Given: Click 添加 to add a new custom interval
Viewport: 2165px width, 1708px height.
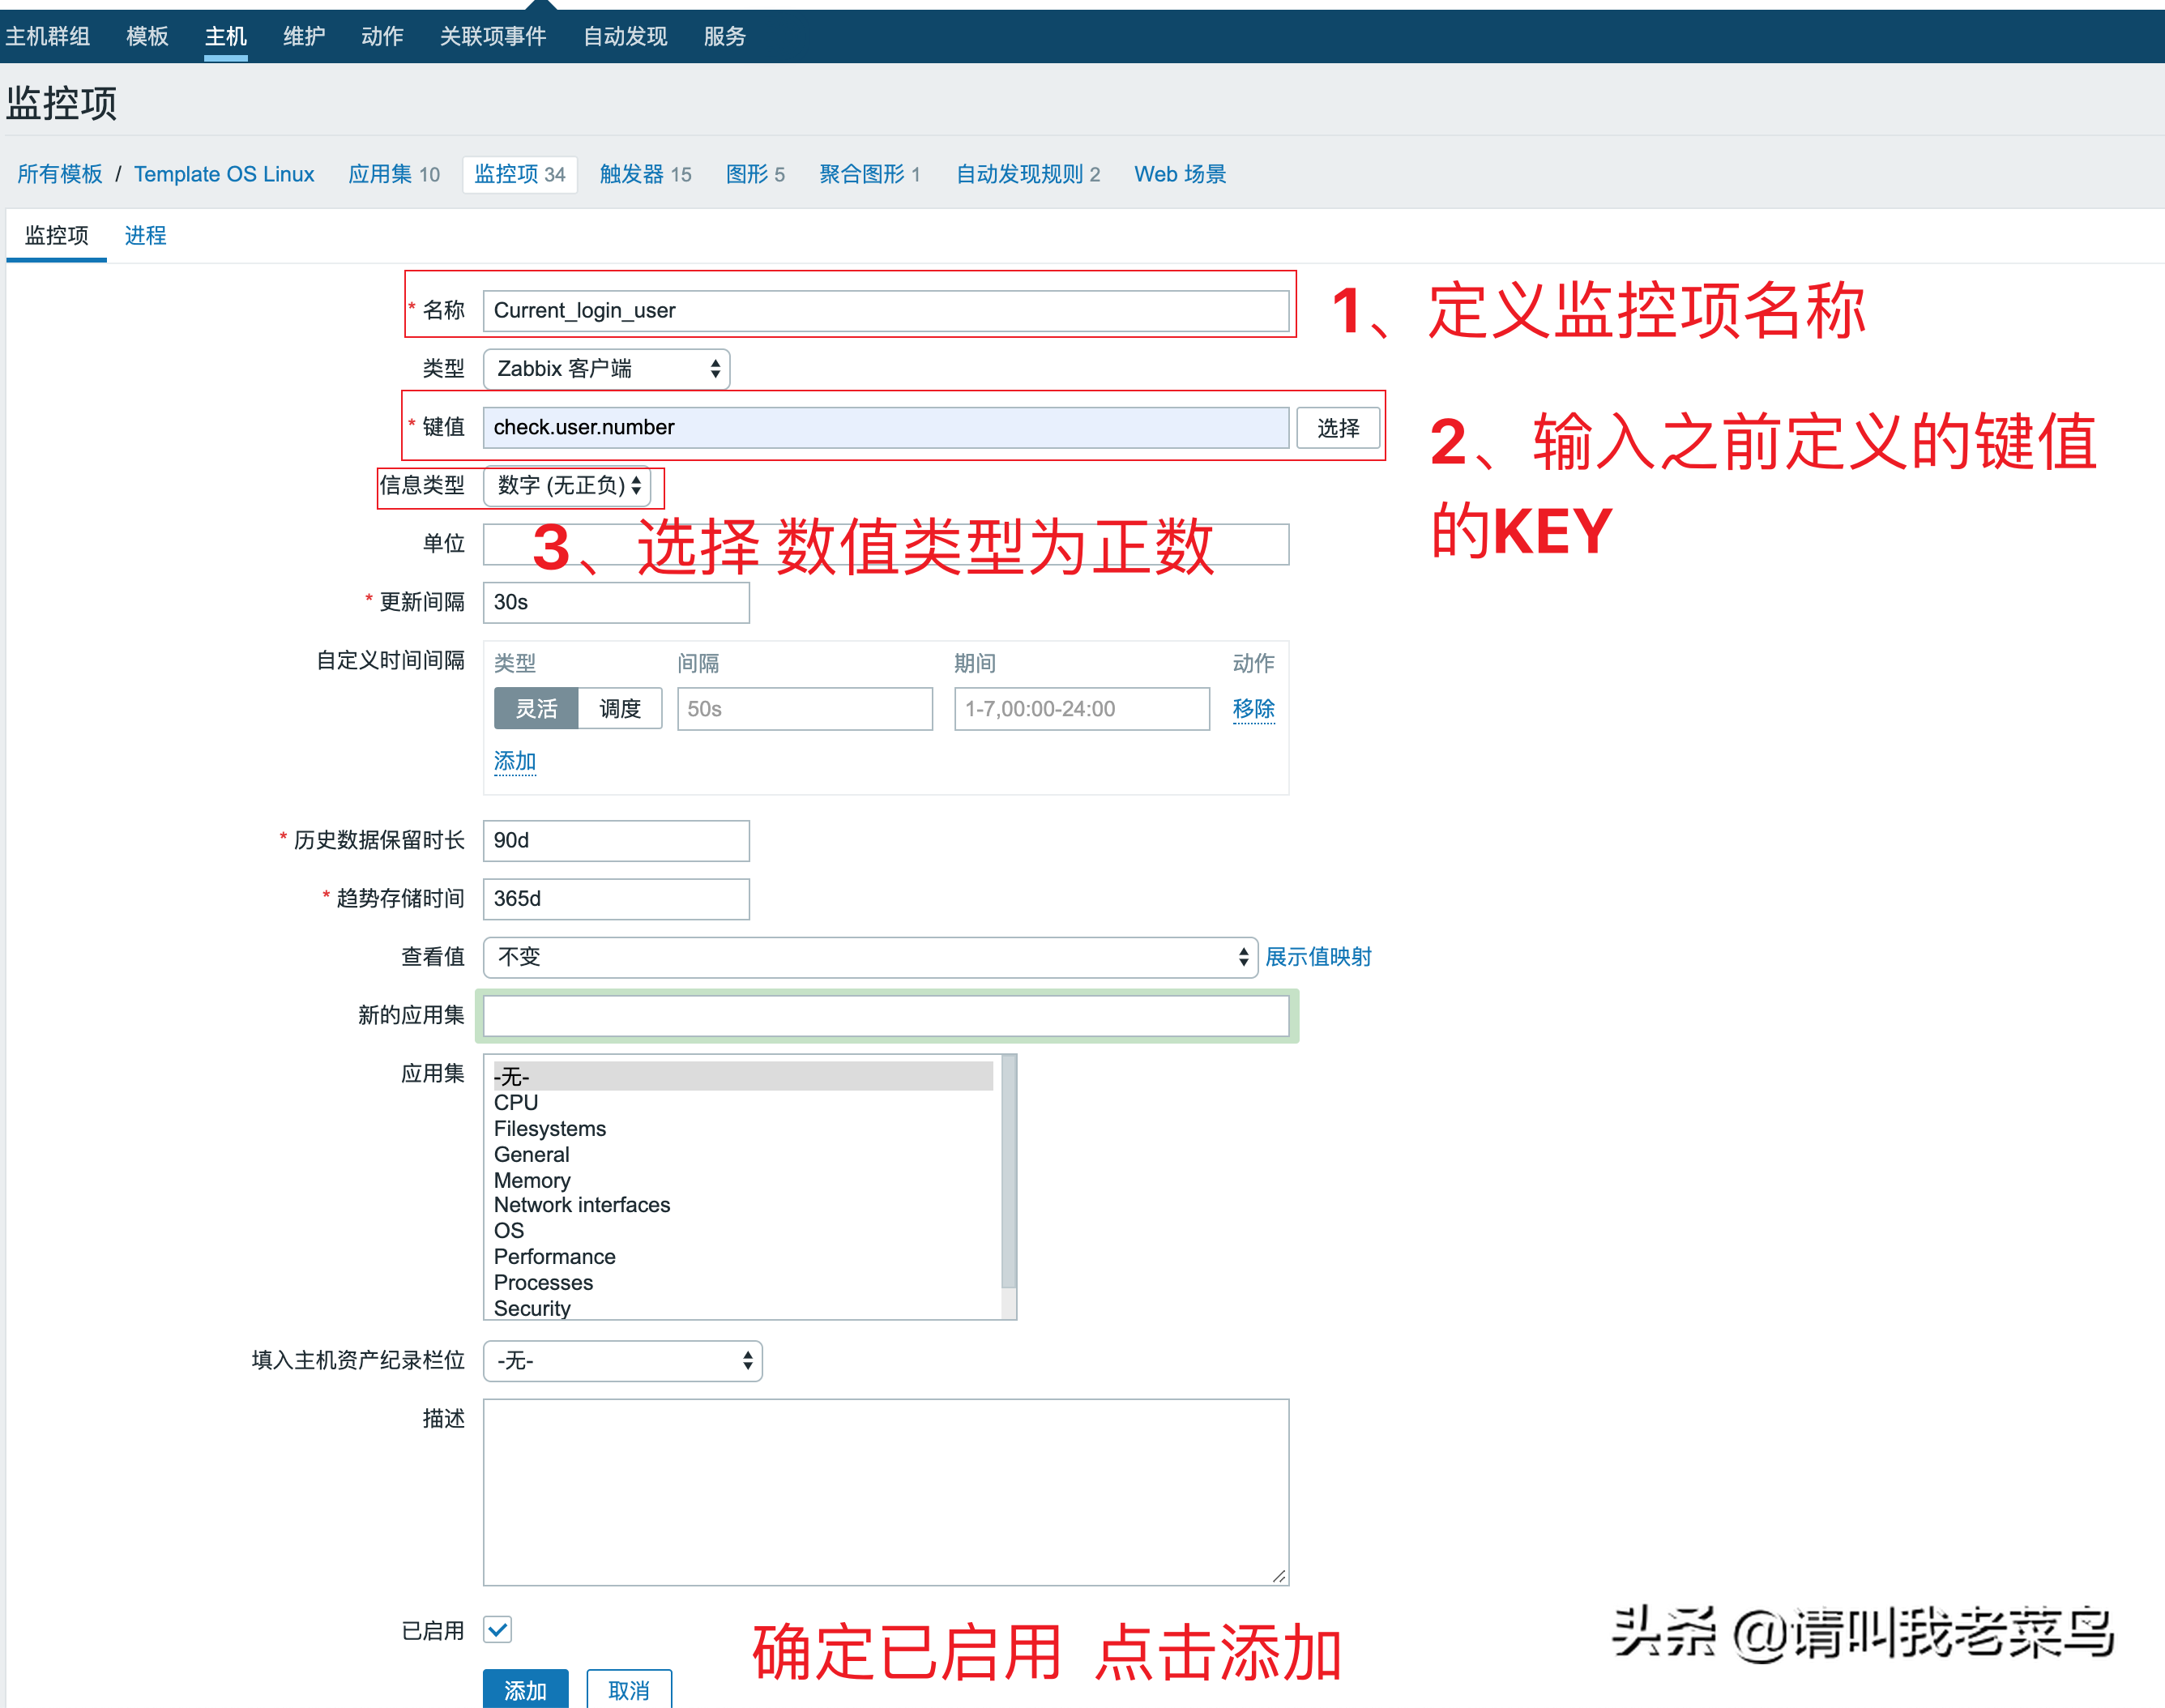Looking at the screenshot, I should point(514,761).
